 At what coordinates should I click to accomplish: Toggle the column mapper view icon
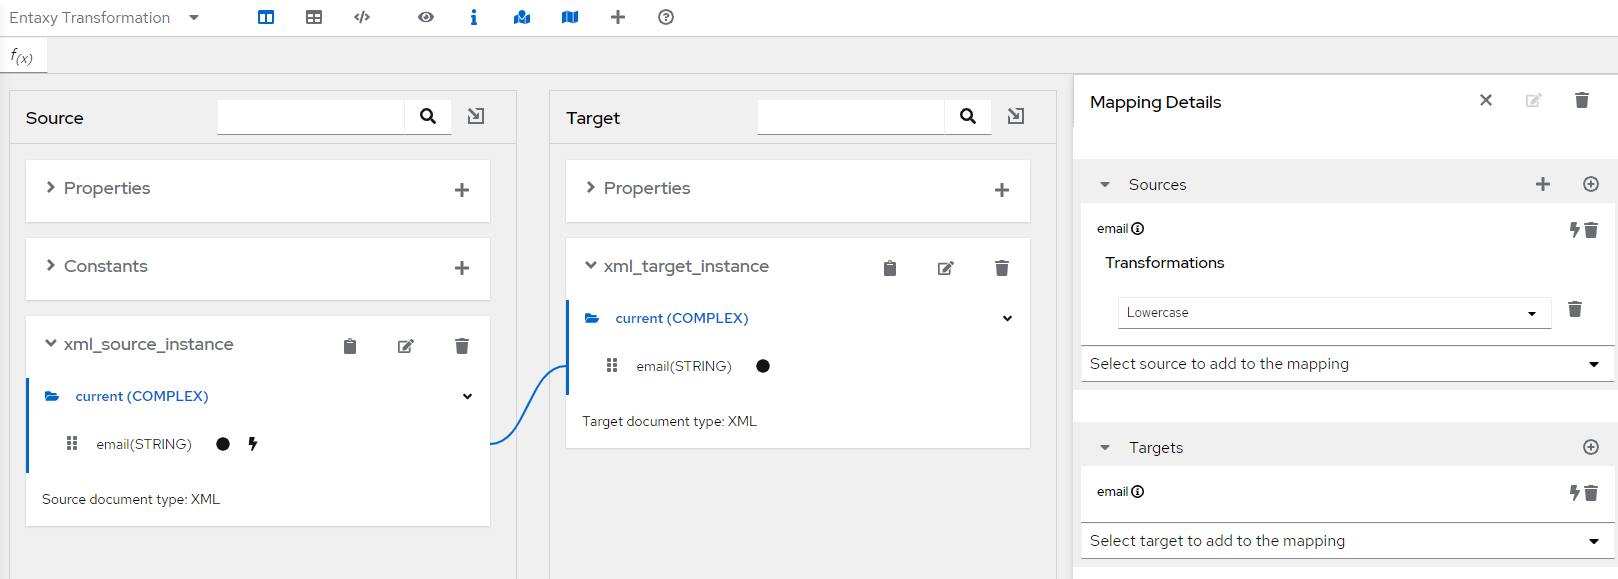pyautogui.click(x=266, y=17)
